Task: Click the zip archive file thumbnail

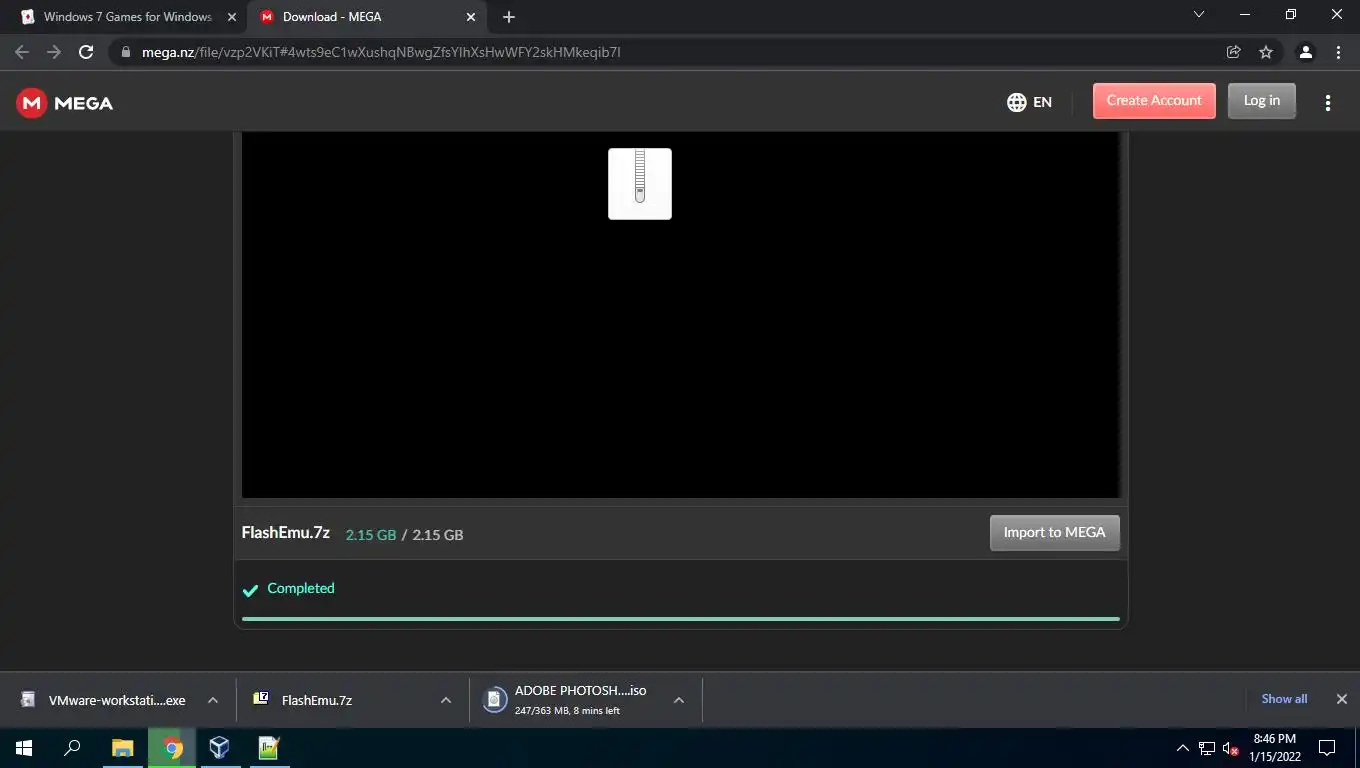Action: (640, 184)
